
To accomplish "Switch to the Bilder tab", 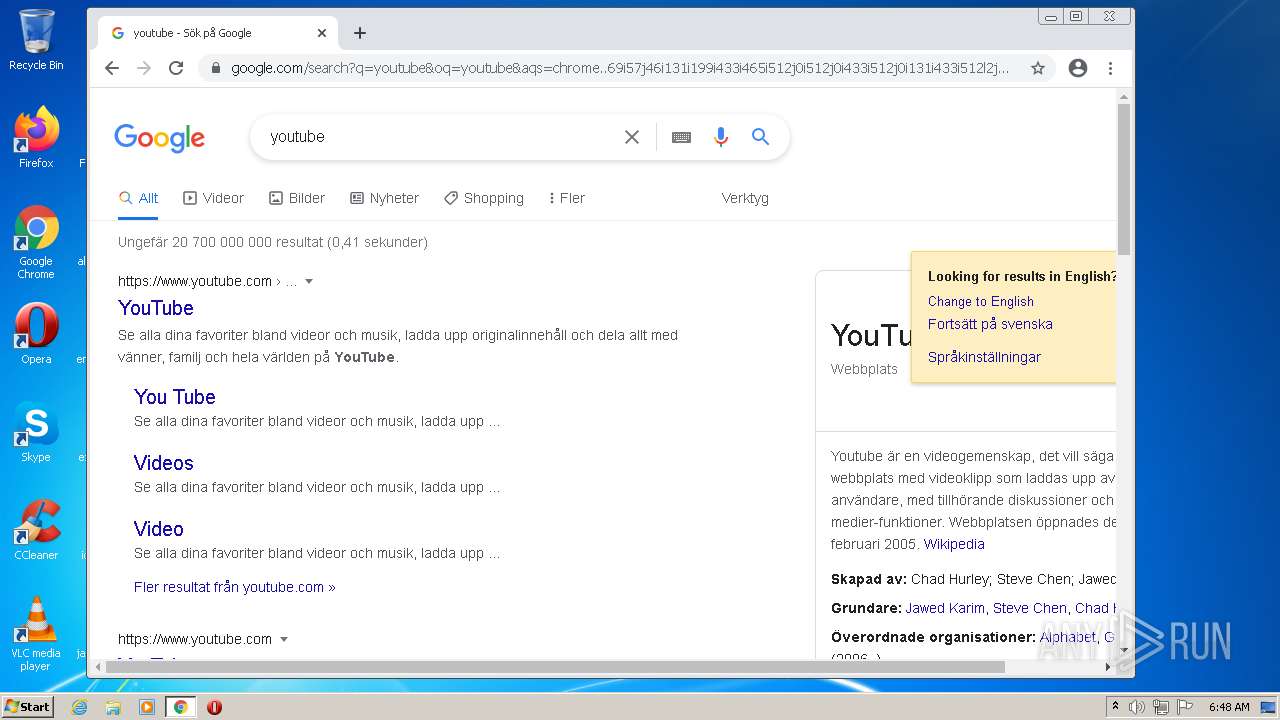I will (x=297, y=198).
